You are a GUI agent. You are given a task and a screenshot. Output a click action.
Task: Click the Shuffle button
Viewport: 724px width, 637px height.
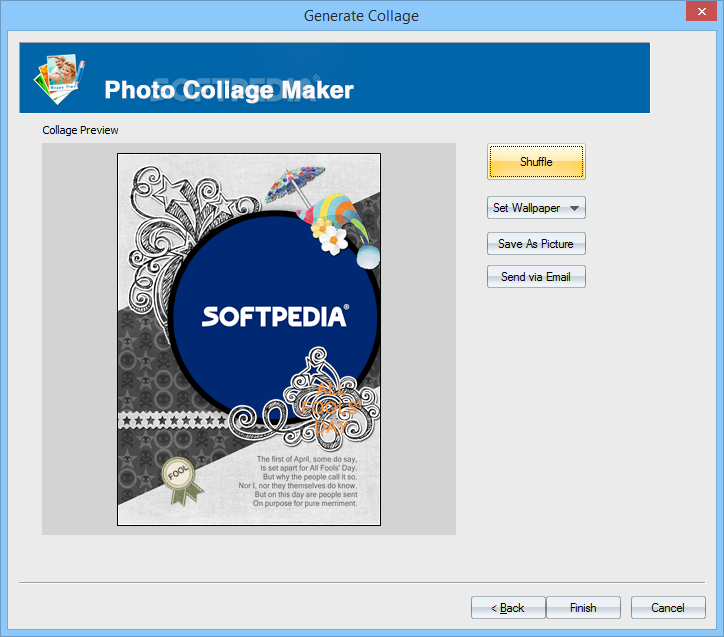tap(536, 162)
